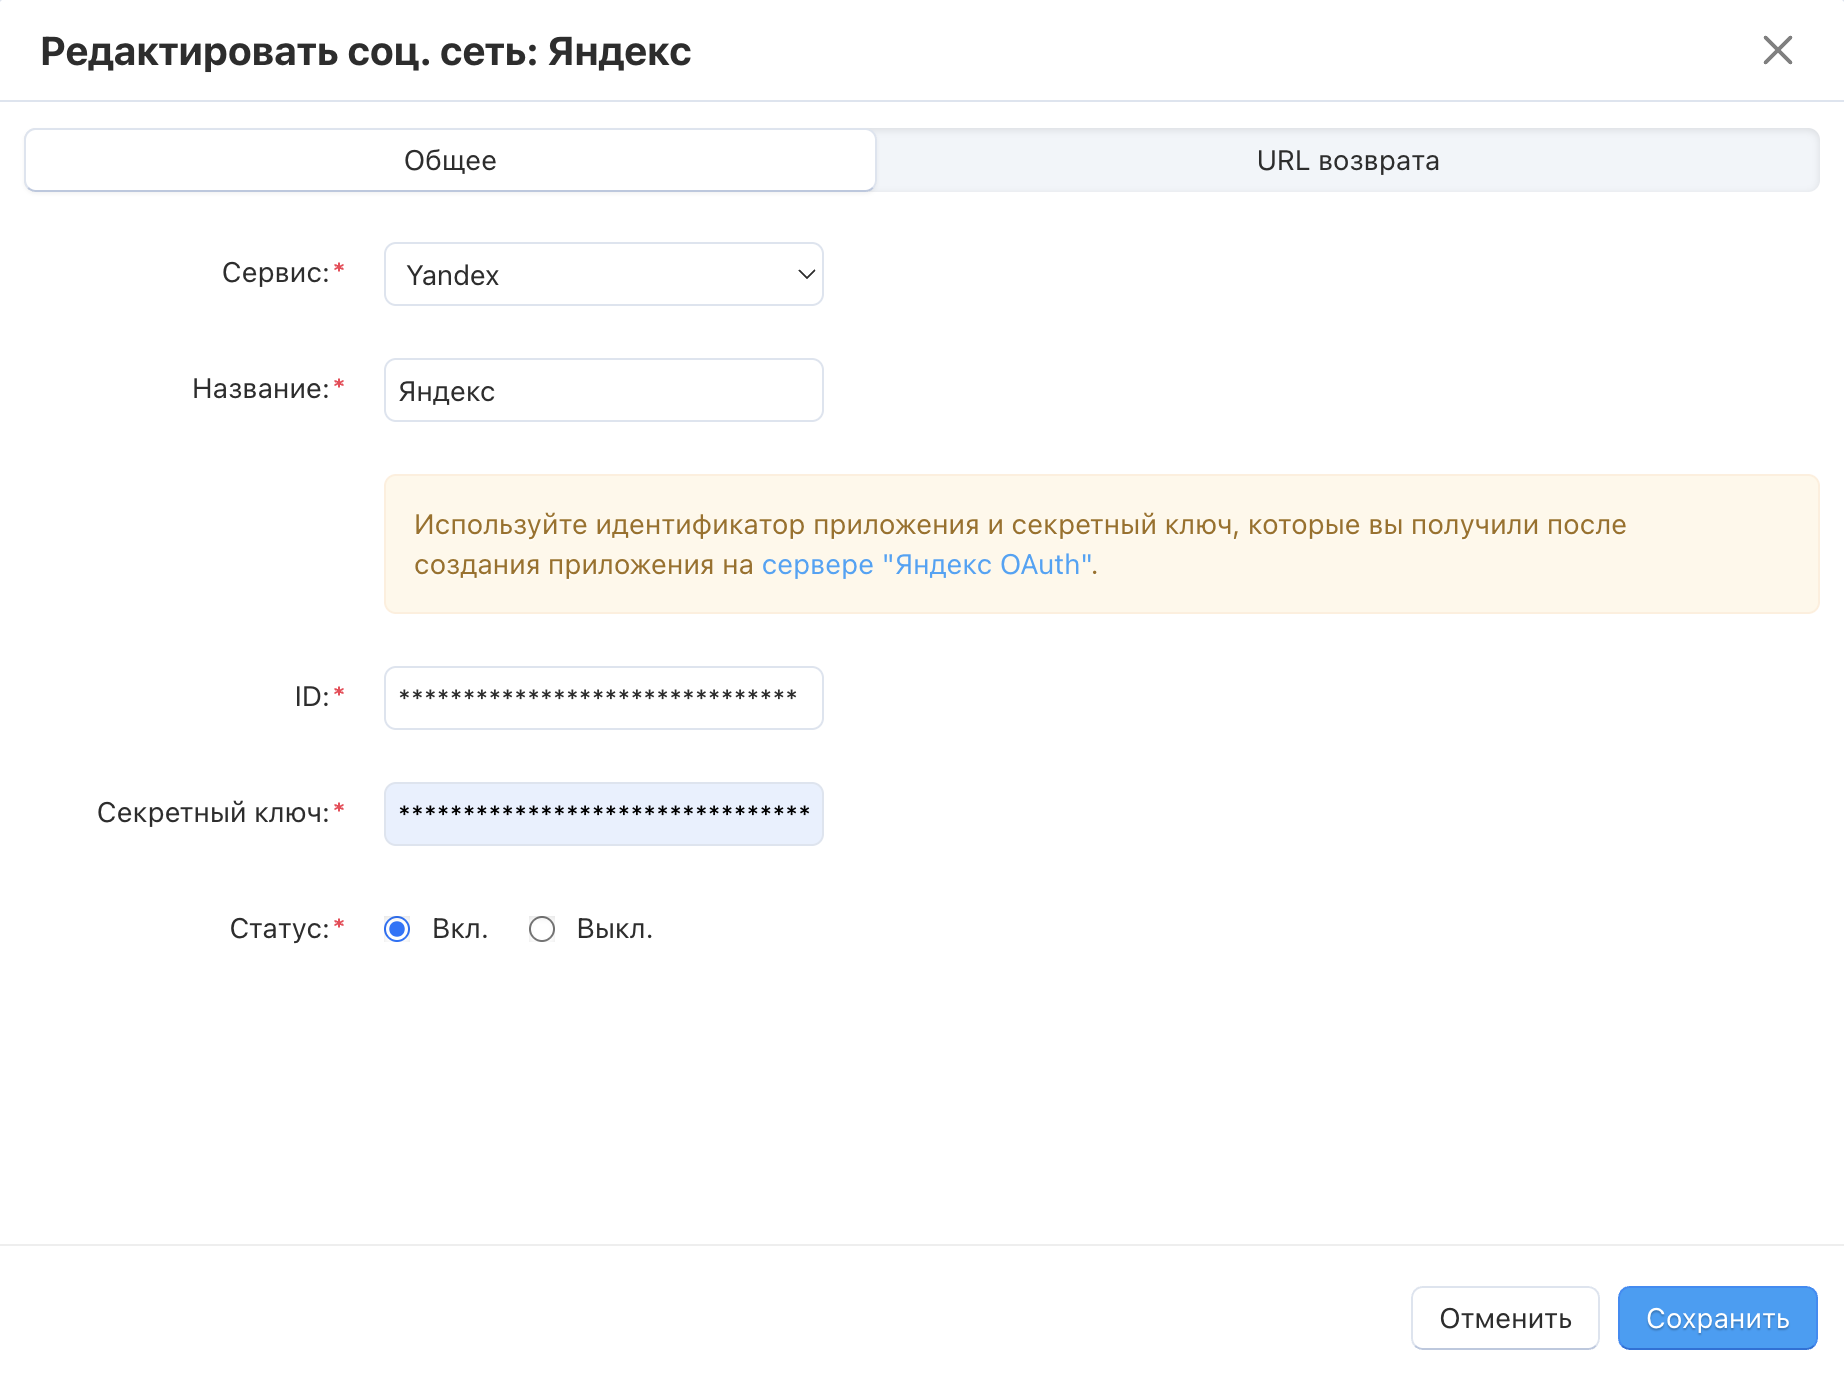Click the Выкл. label text
This screenshot has height=1386, width=1844.
614,929
